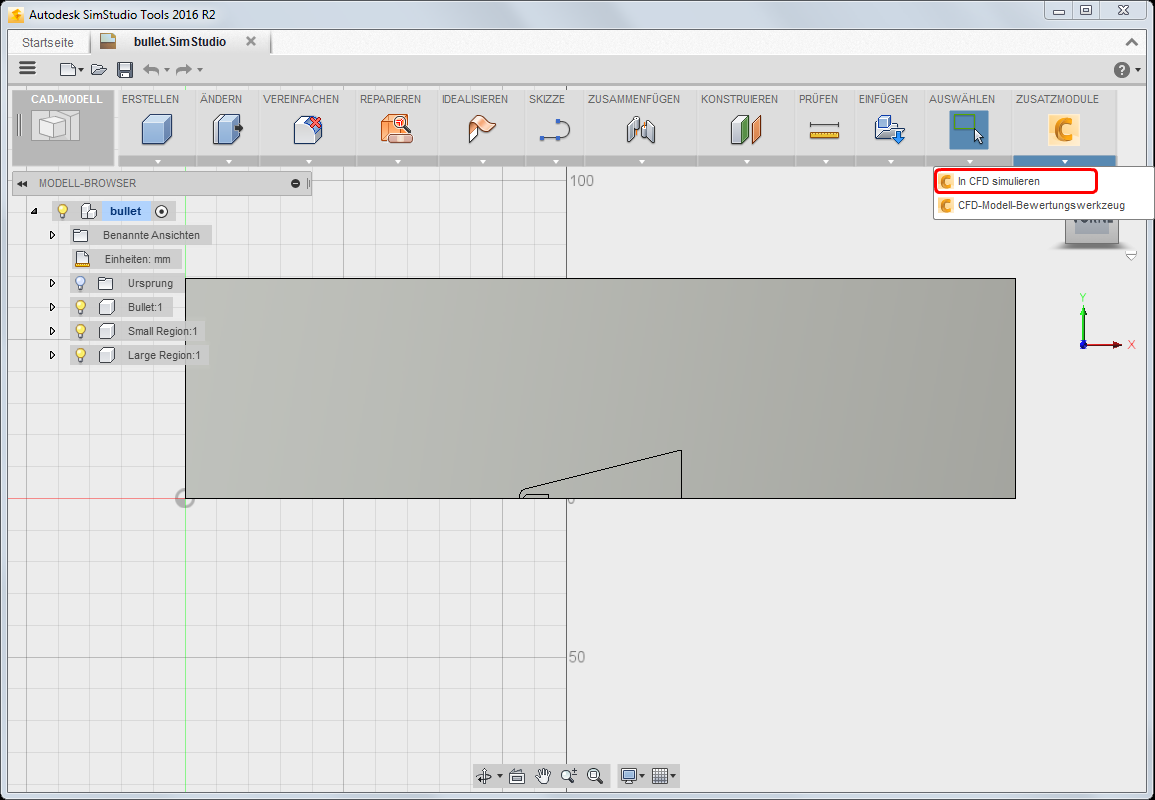Select Einheiten: mm item
1155x800 pixels.
137,259
